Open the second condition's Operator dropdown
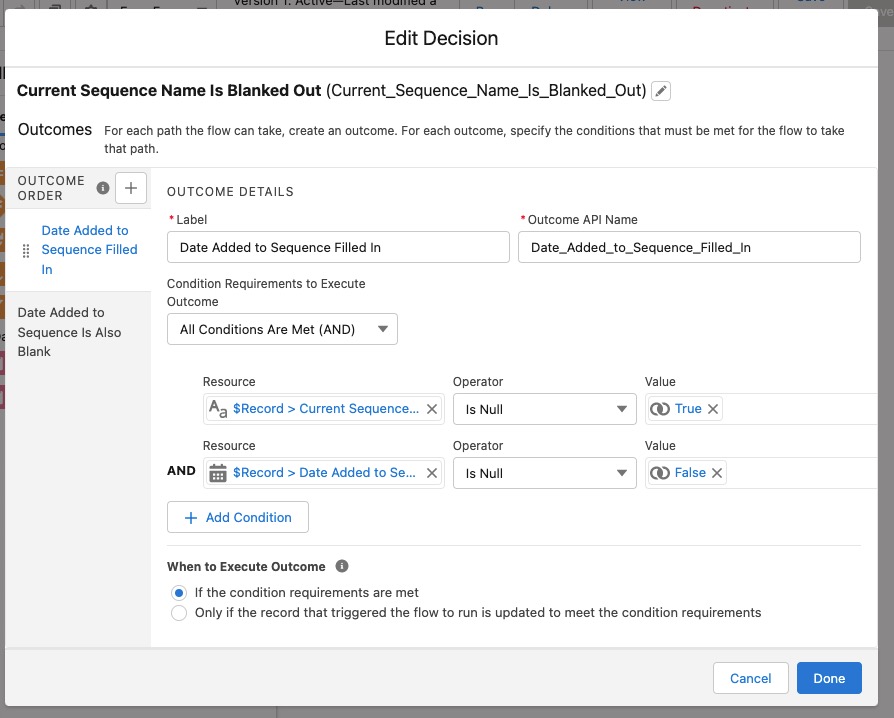The width and height of the screenshot is (894, 718). pyautogui.click(x=544, y=473)
